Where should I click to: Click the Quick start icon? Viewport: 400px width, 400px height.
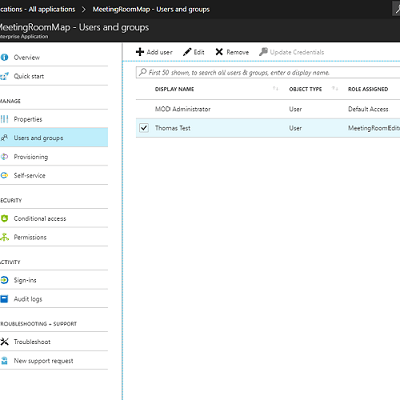tap(4, 76)
